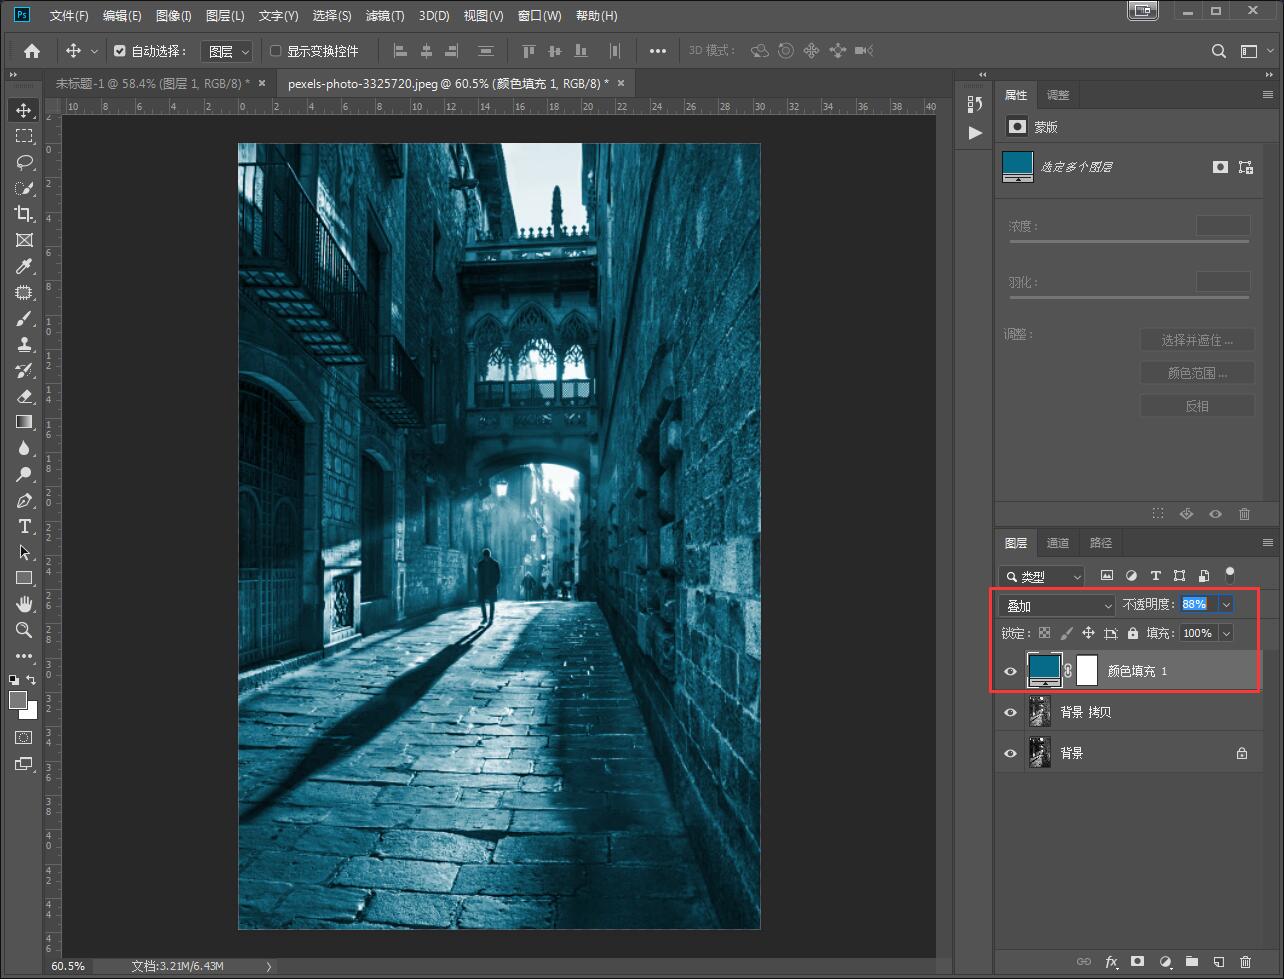Click the foreground color swatch
1284x979 pixels.
pos(18,700)
